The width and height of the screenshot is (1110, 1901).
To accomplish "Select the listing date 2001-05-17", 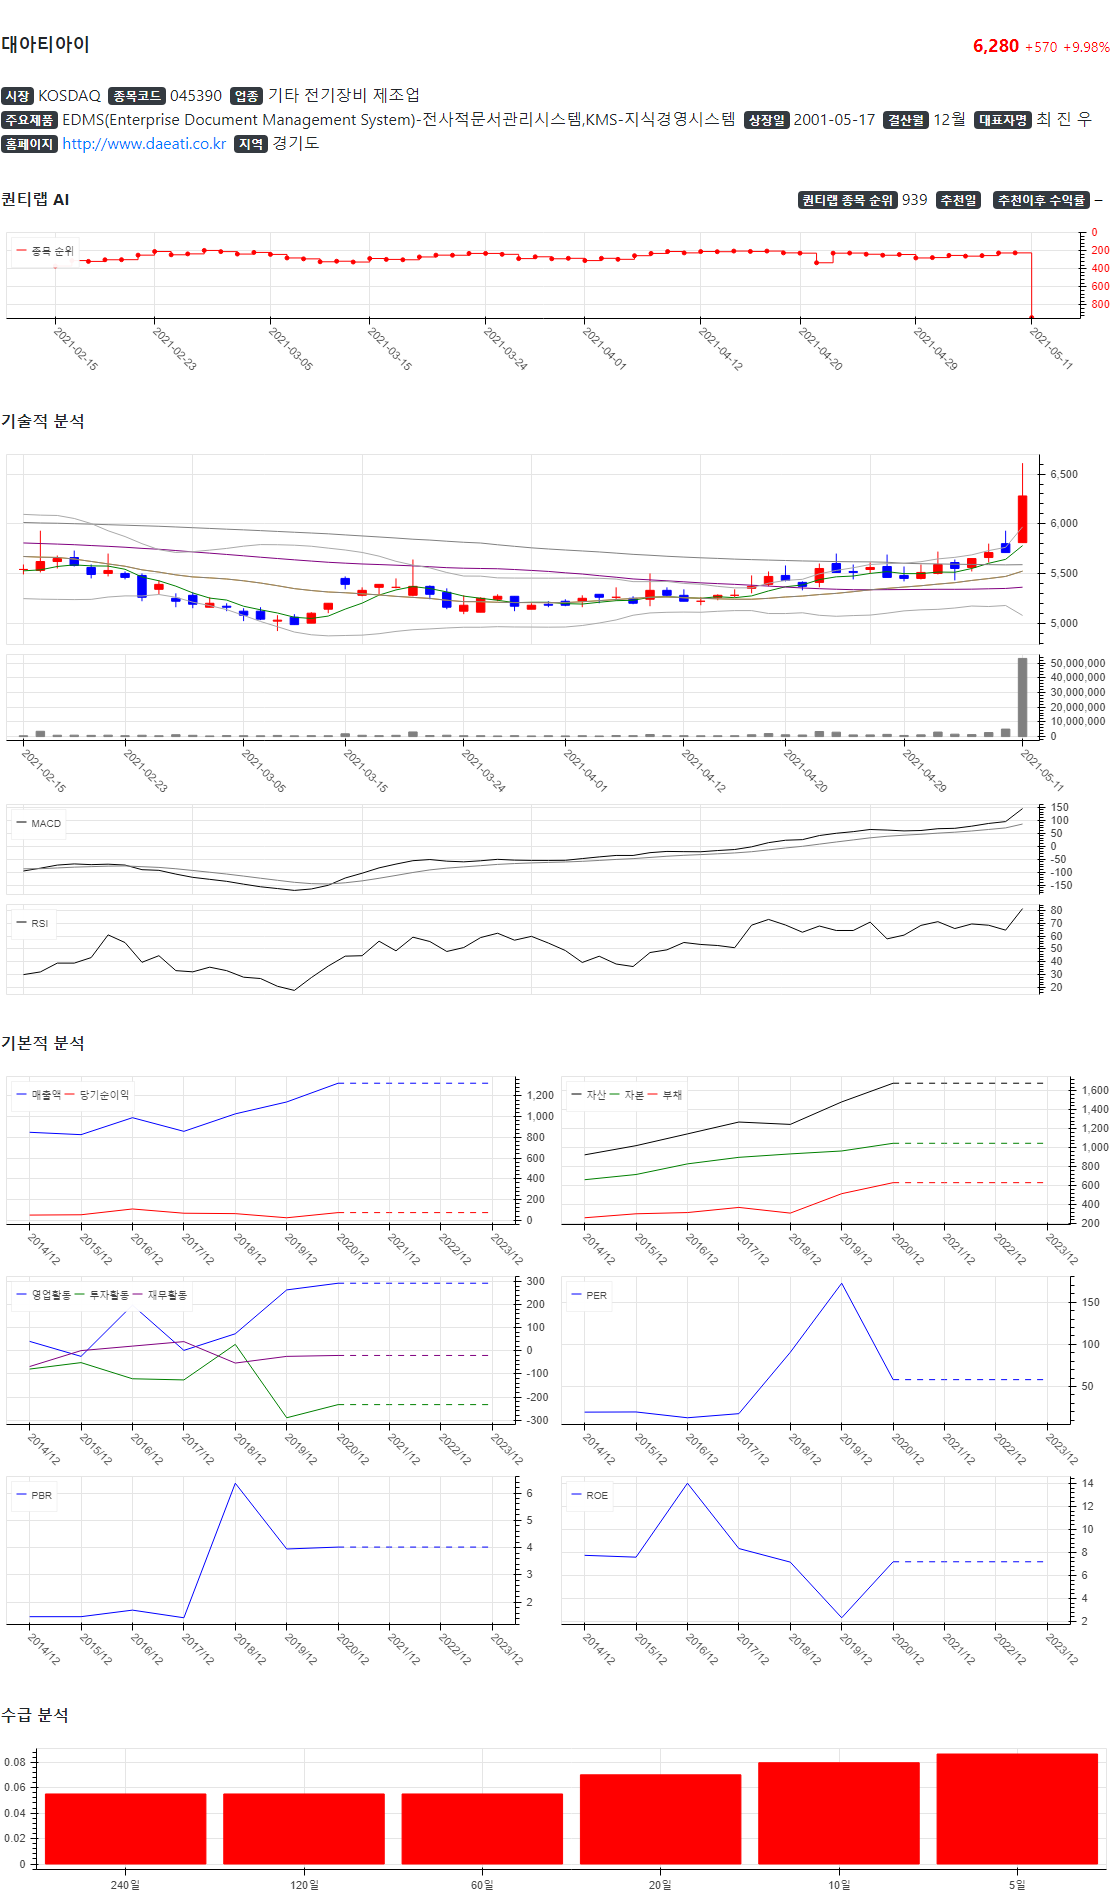I will (x=834, y=120).
